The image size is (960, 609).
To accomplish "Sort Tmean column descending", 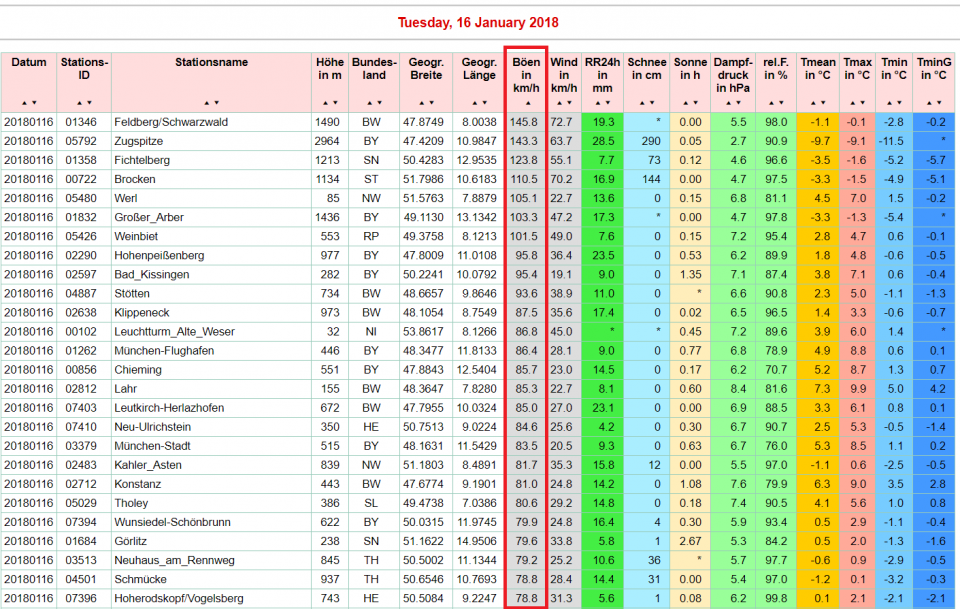I will pos(821,103).
